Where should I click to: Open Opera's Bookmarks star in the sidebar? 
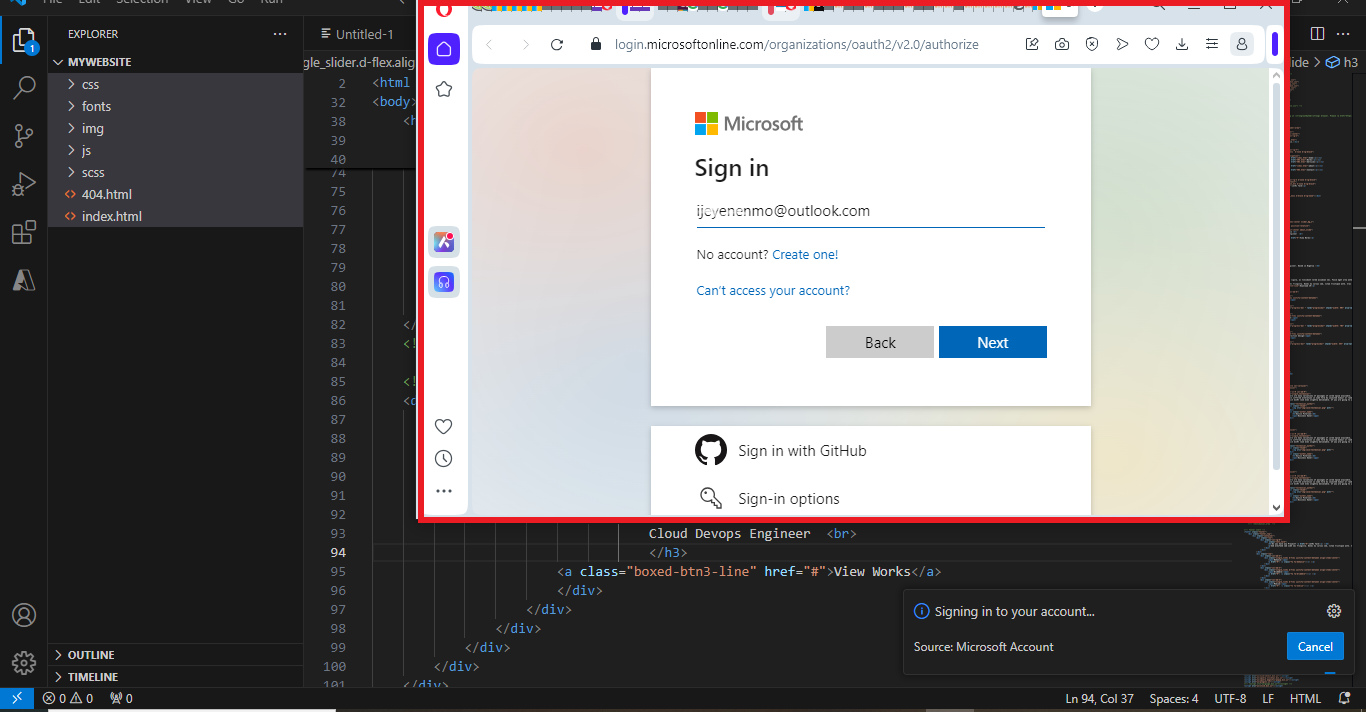pyautogui.click(x=444, y=89)
